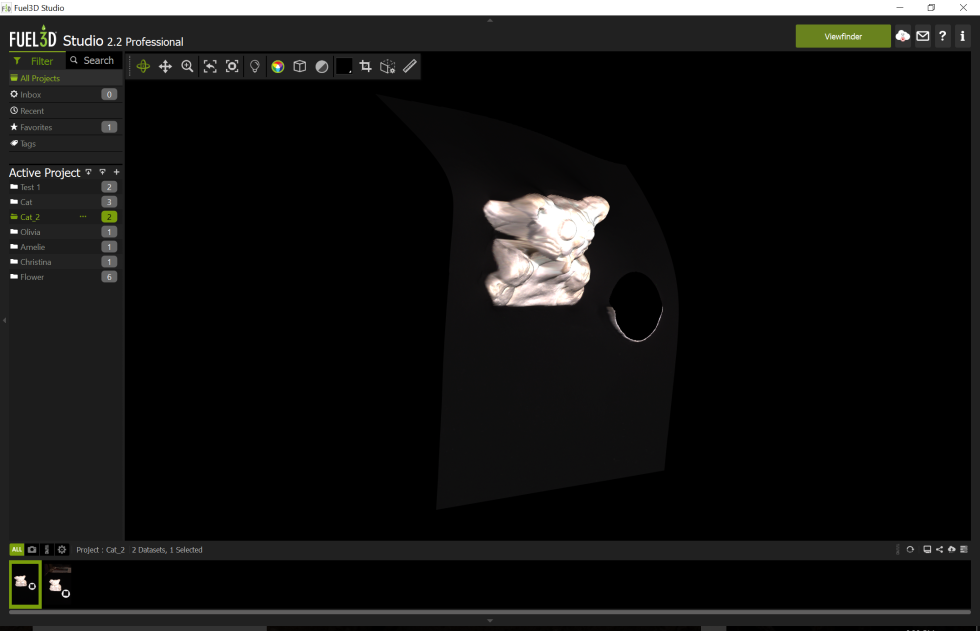Collapse the sidebar using the left edge arrow

(x=4, y=319)
